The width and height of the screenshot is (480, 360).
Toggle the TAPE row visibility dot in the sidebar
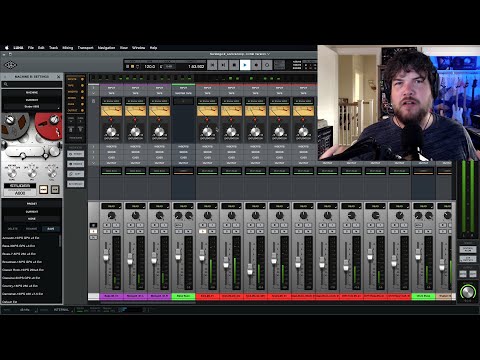tap(82, 85)
